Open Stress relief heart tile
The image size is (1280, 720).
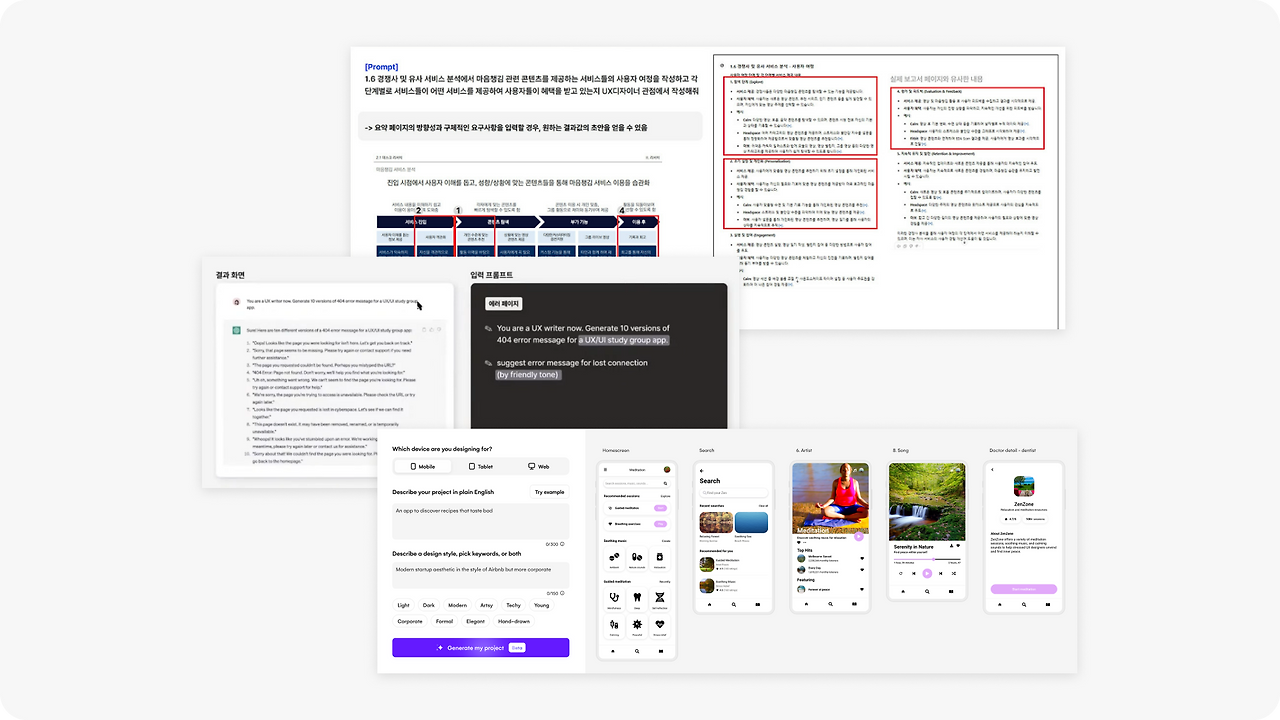(x=660, y=626)
